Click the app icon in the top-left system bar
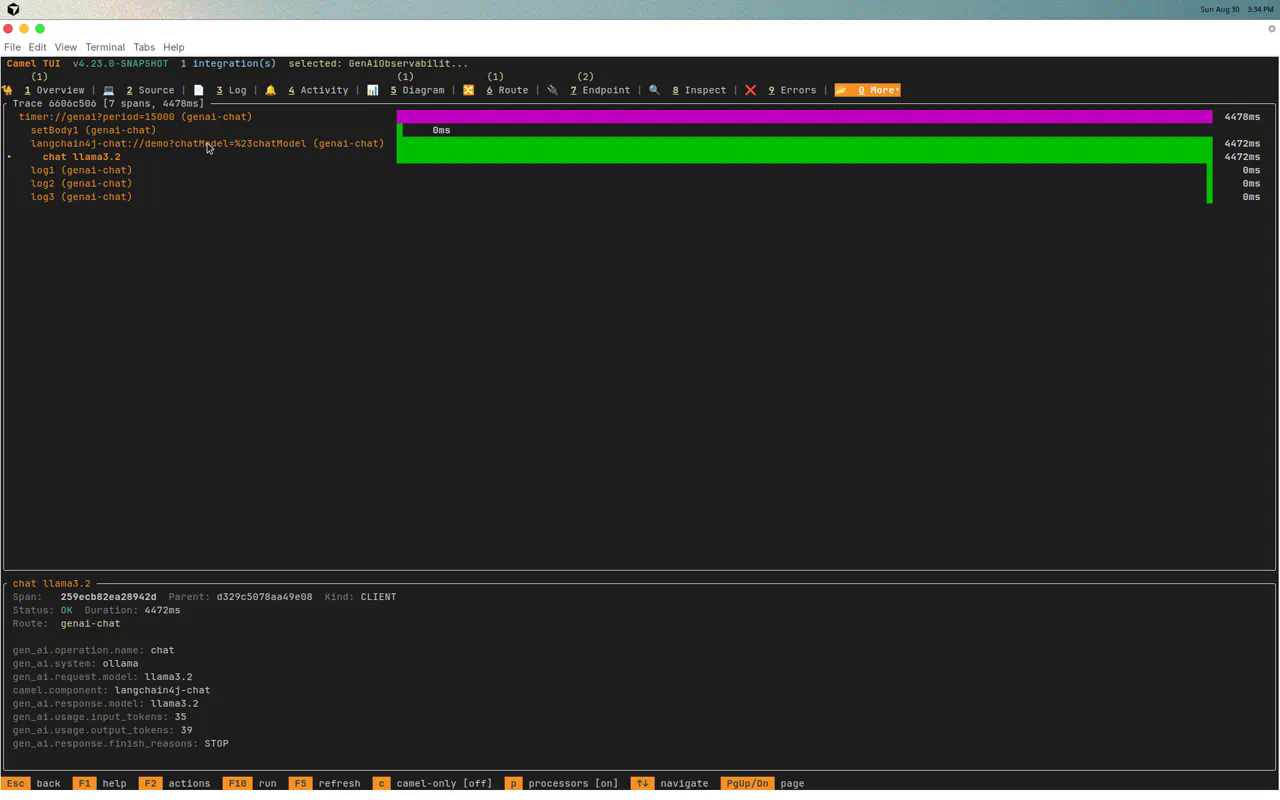This screenshot has height=800, width=1280. pyautogui.click(x=13, y=9)
